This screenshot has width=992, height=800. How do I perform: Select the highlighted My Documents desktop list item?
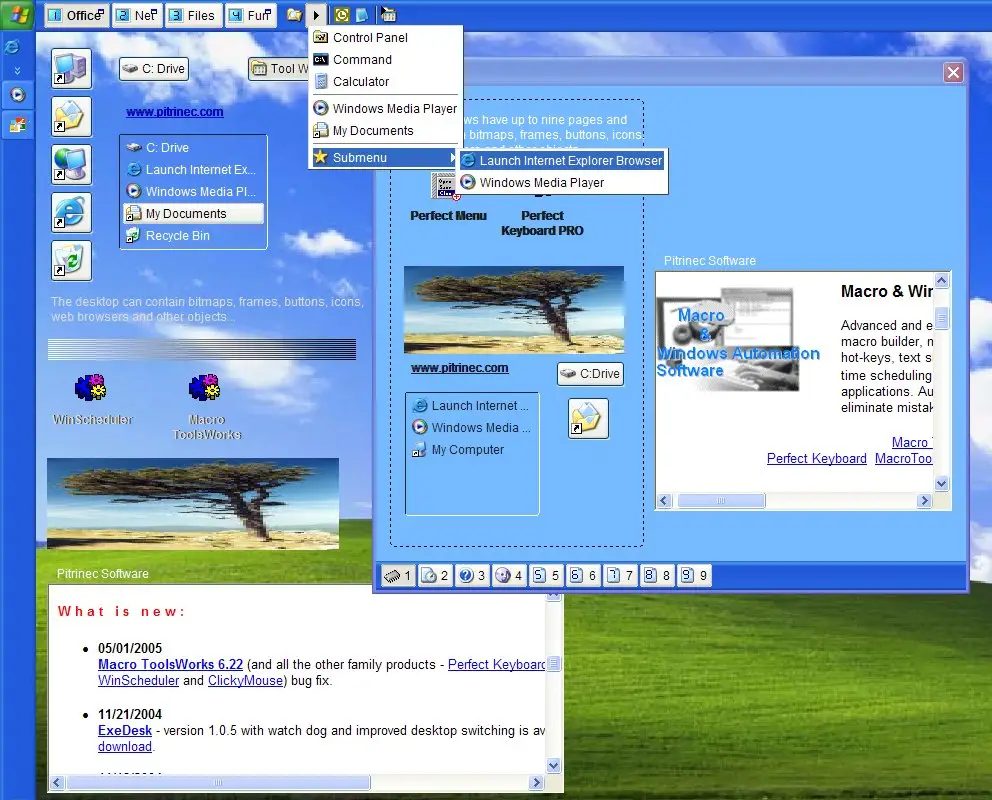194,214
